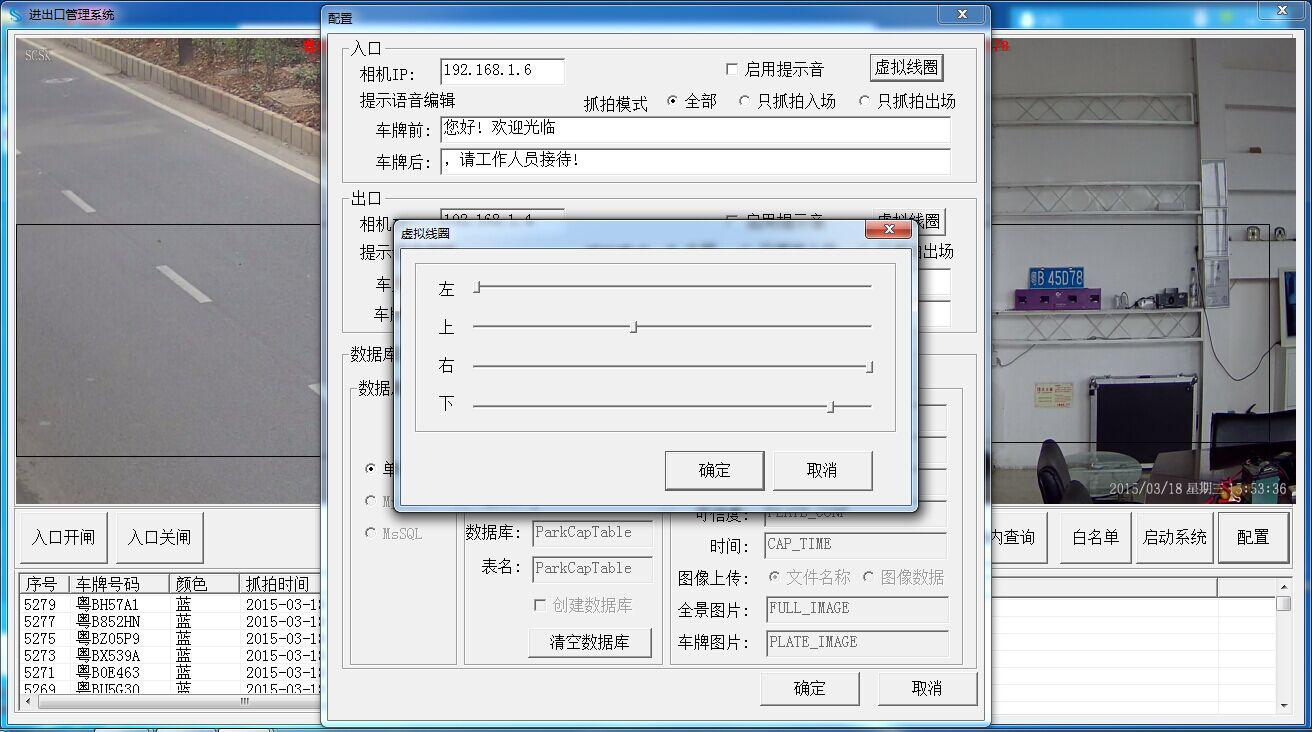Click the 左 slider track in 虚拟线圈 dialog
This screenshot has width=1312, height=732.
coord(672,287)
